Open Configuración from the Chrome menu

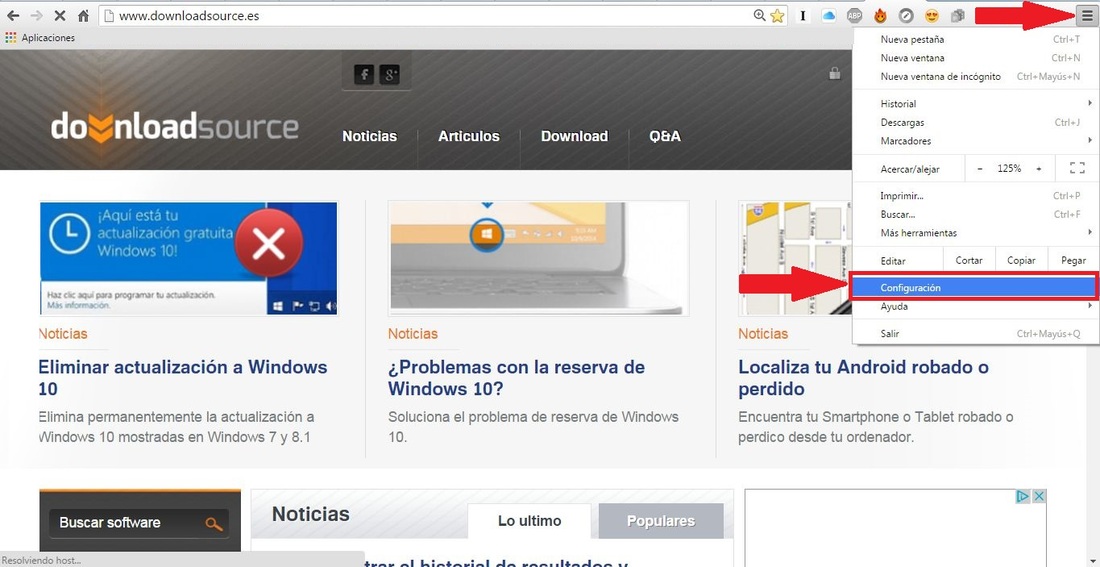click(x=973, y=288)
